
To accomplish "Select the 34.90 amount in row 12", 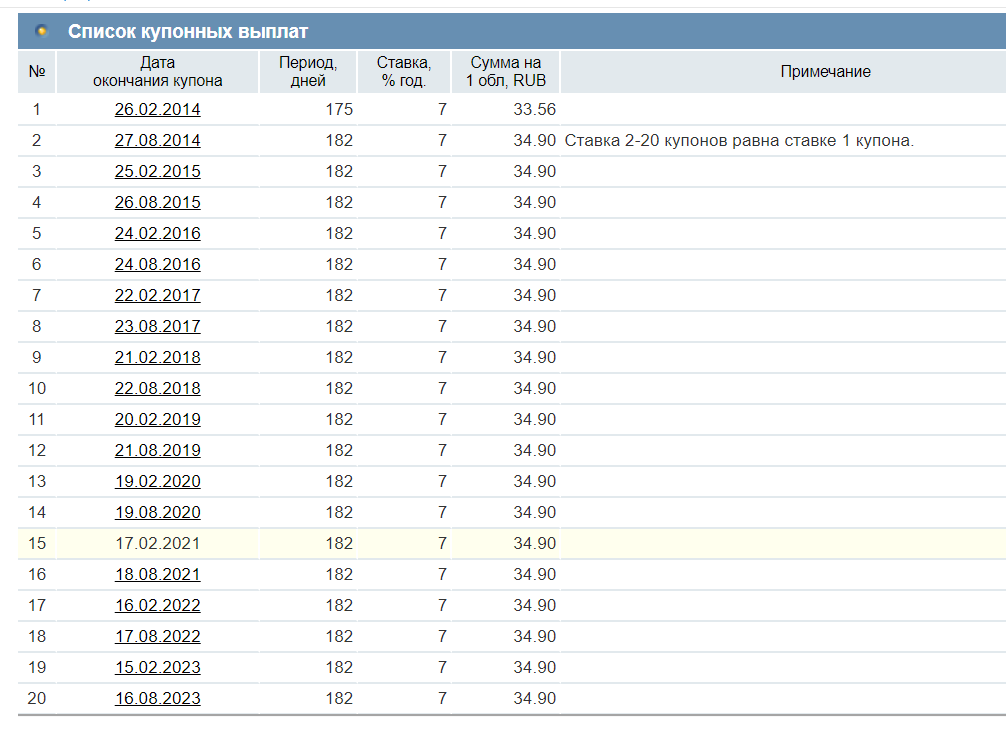I will (534, 450).
